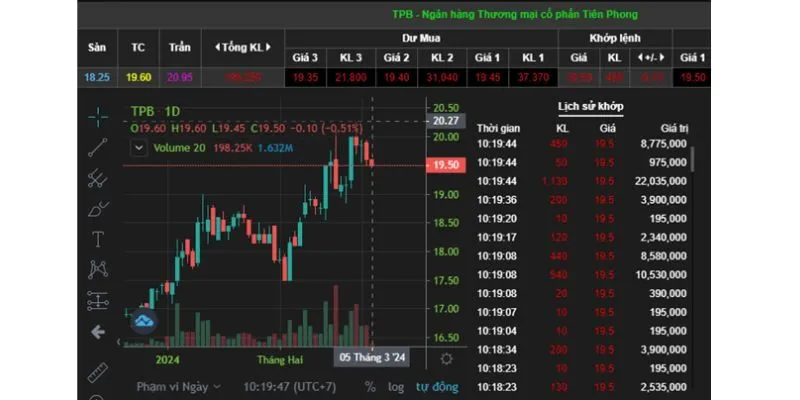Click bid Giá 3 value 19.35
Viewport: 800px width, 400px height.
pos(305,78)
